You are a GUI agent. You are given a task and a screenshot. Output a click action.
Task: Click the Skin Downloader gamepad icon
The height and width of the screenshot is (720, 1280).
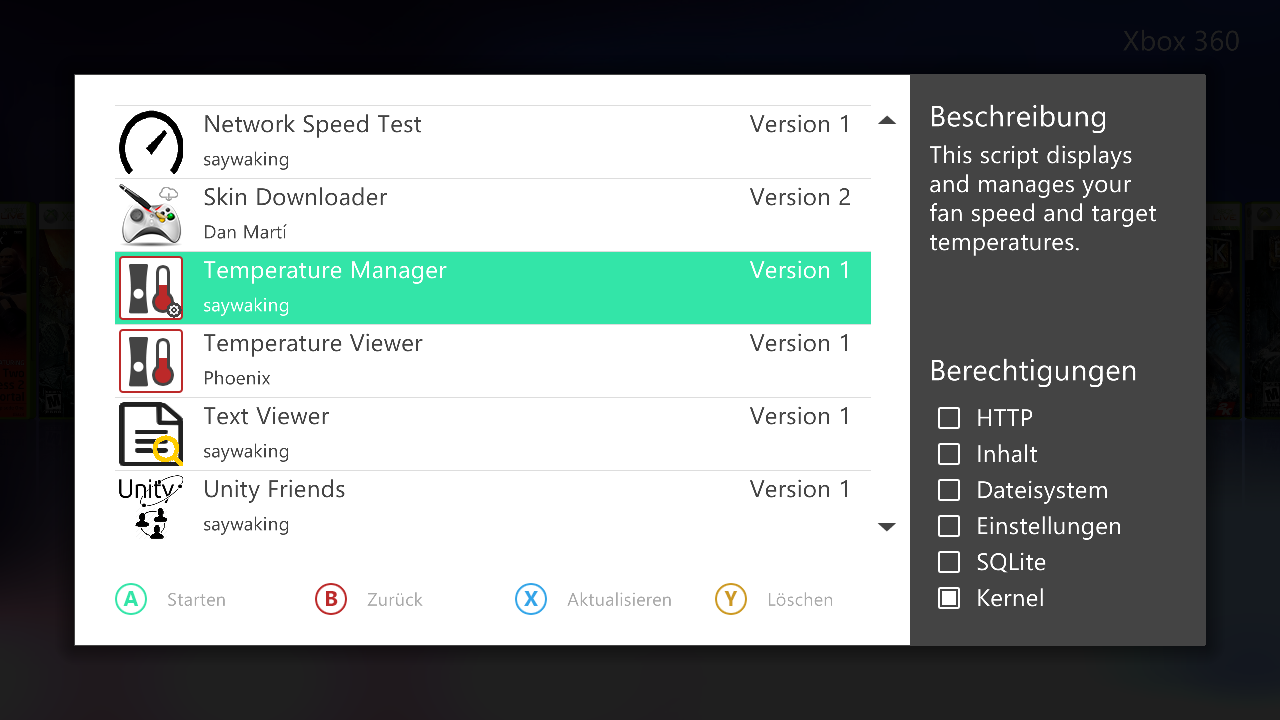pyautogui.click(x=151, y=215)
